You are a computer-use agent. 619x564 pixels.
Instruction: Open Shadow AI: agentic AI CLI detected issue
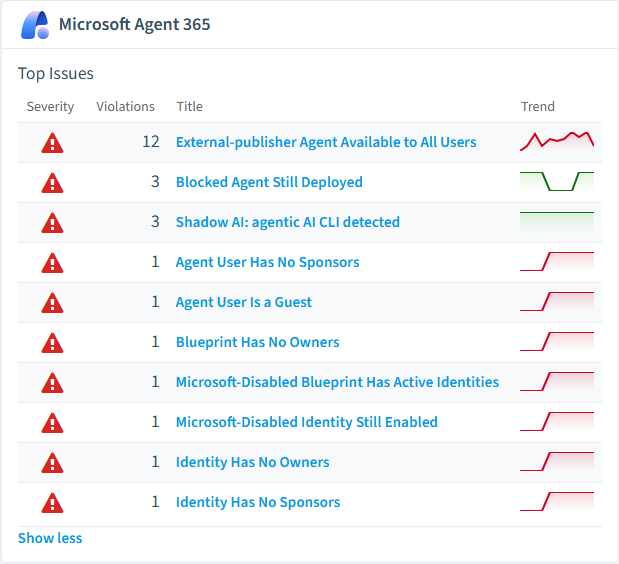tap(288, 222)
